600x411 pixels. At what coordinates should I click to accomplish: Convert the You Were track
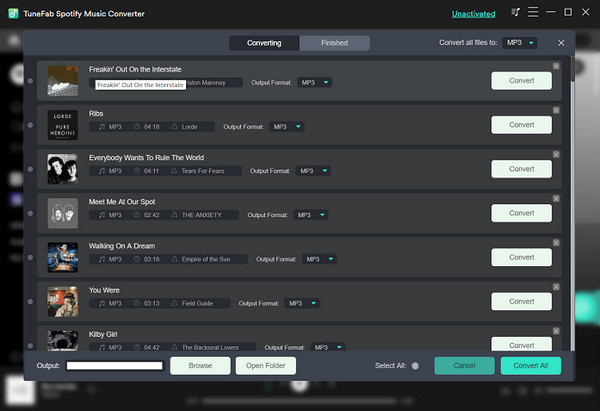(x=521, y=301)
